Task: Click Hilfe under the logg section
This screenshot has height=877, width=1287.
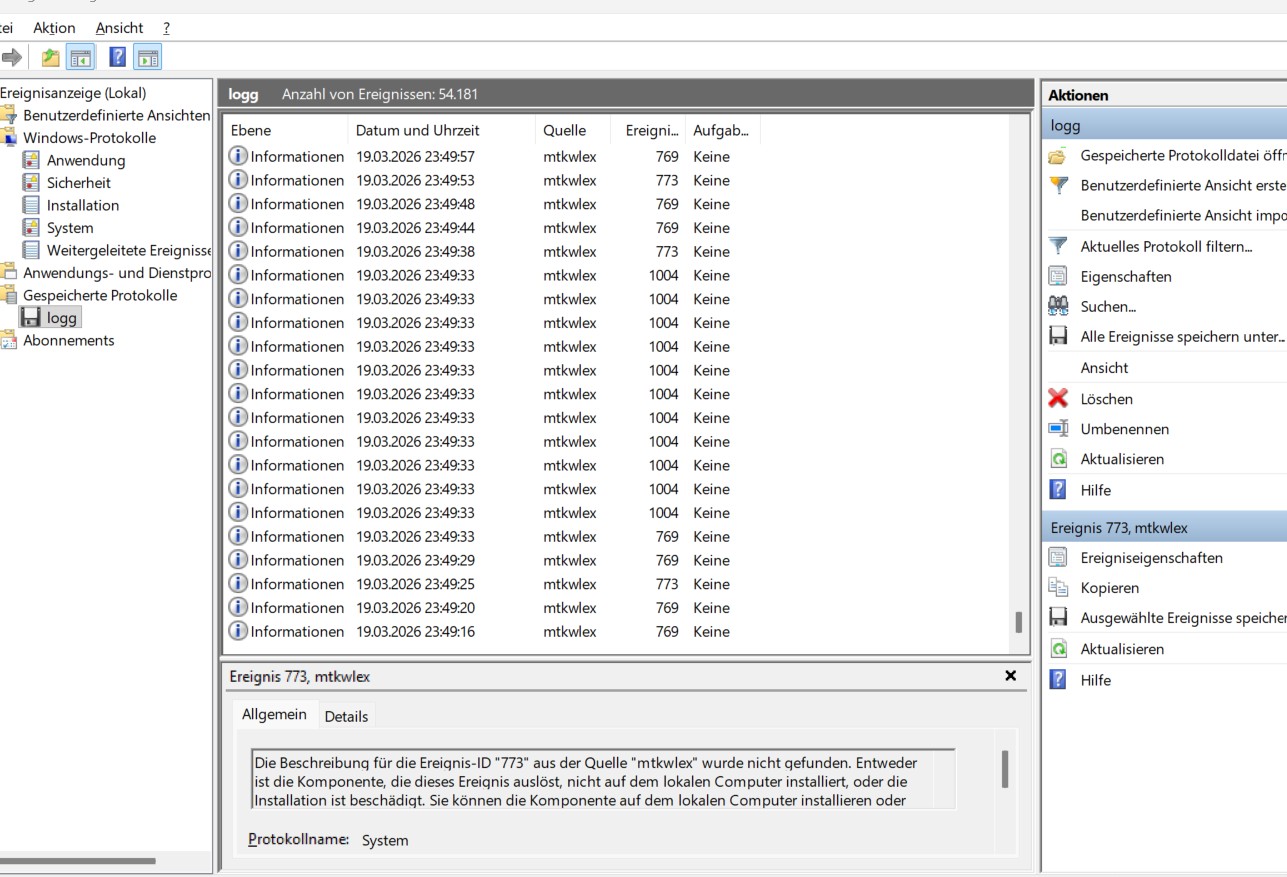Action: coord(1096,491)
